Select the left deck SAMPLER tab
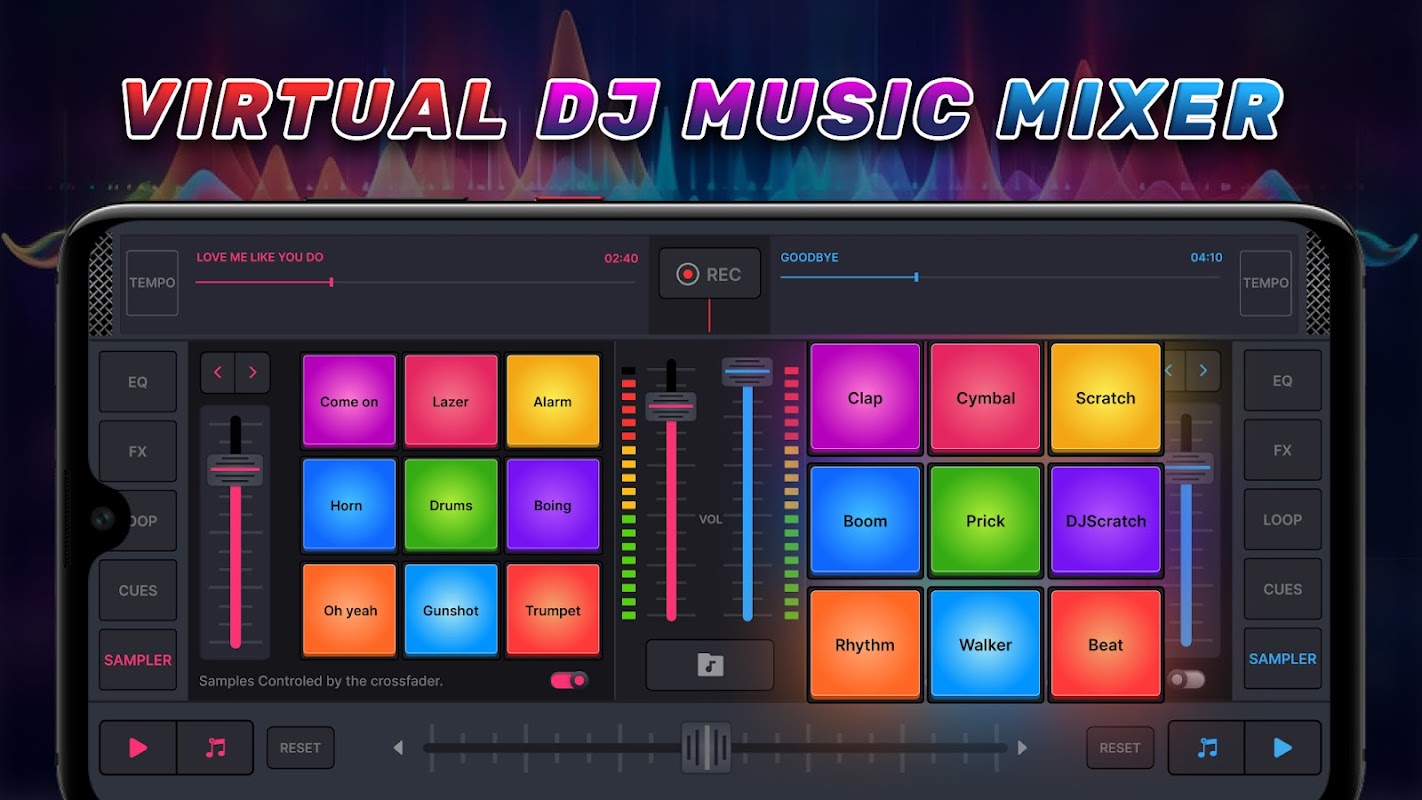This screenshot has width=1422, height=800. (138, 660)
